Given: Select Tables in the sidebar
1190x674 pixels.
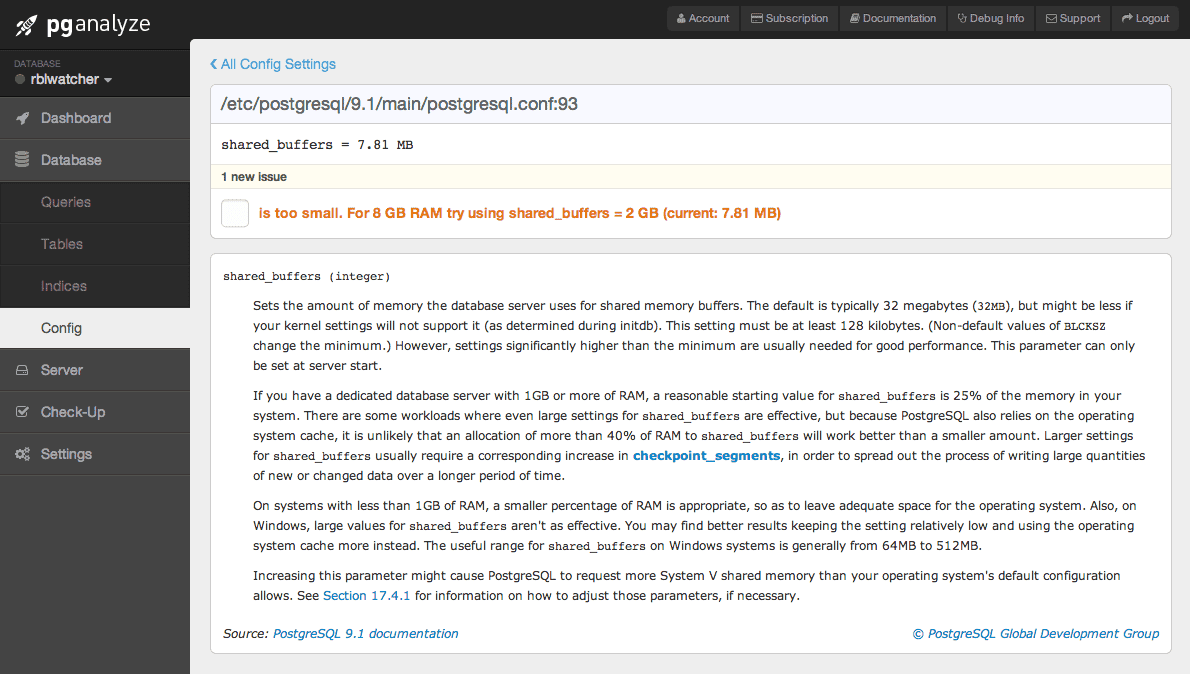Looking at the screenshot, I should 62,244.
